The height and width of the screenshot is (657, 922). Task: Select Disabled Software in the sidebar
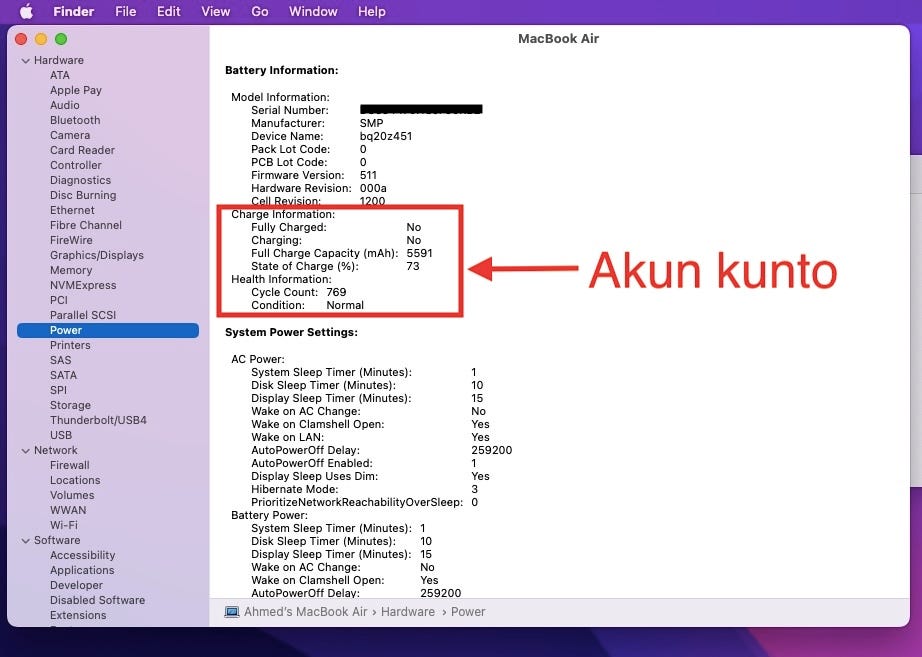pos(98,600)
